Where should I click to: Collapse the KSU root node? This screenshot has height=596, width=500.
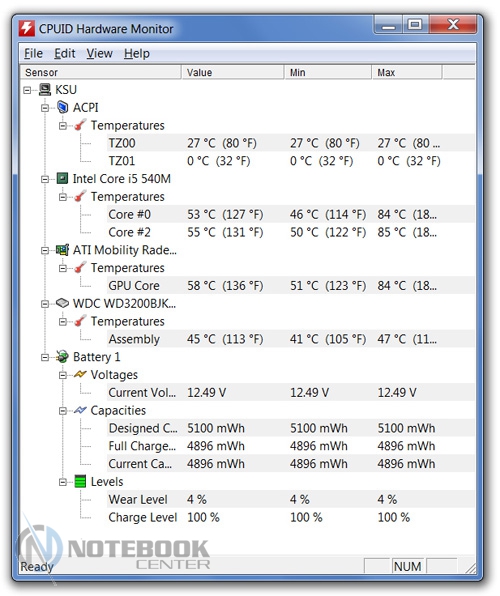(27, 90)
